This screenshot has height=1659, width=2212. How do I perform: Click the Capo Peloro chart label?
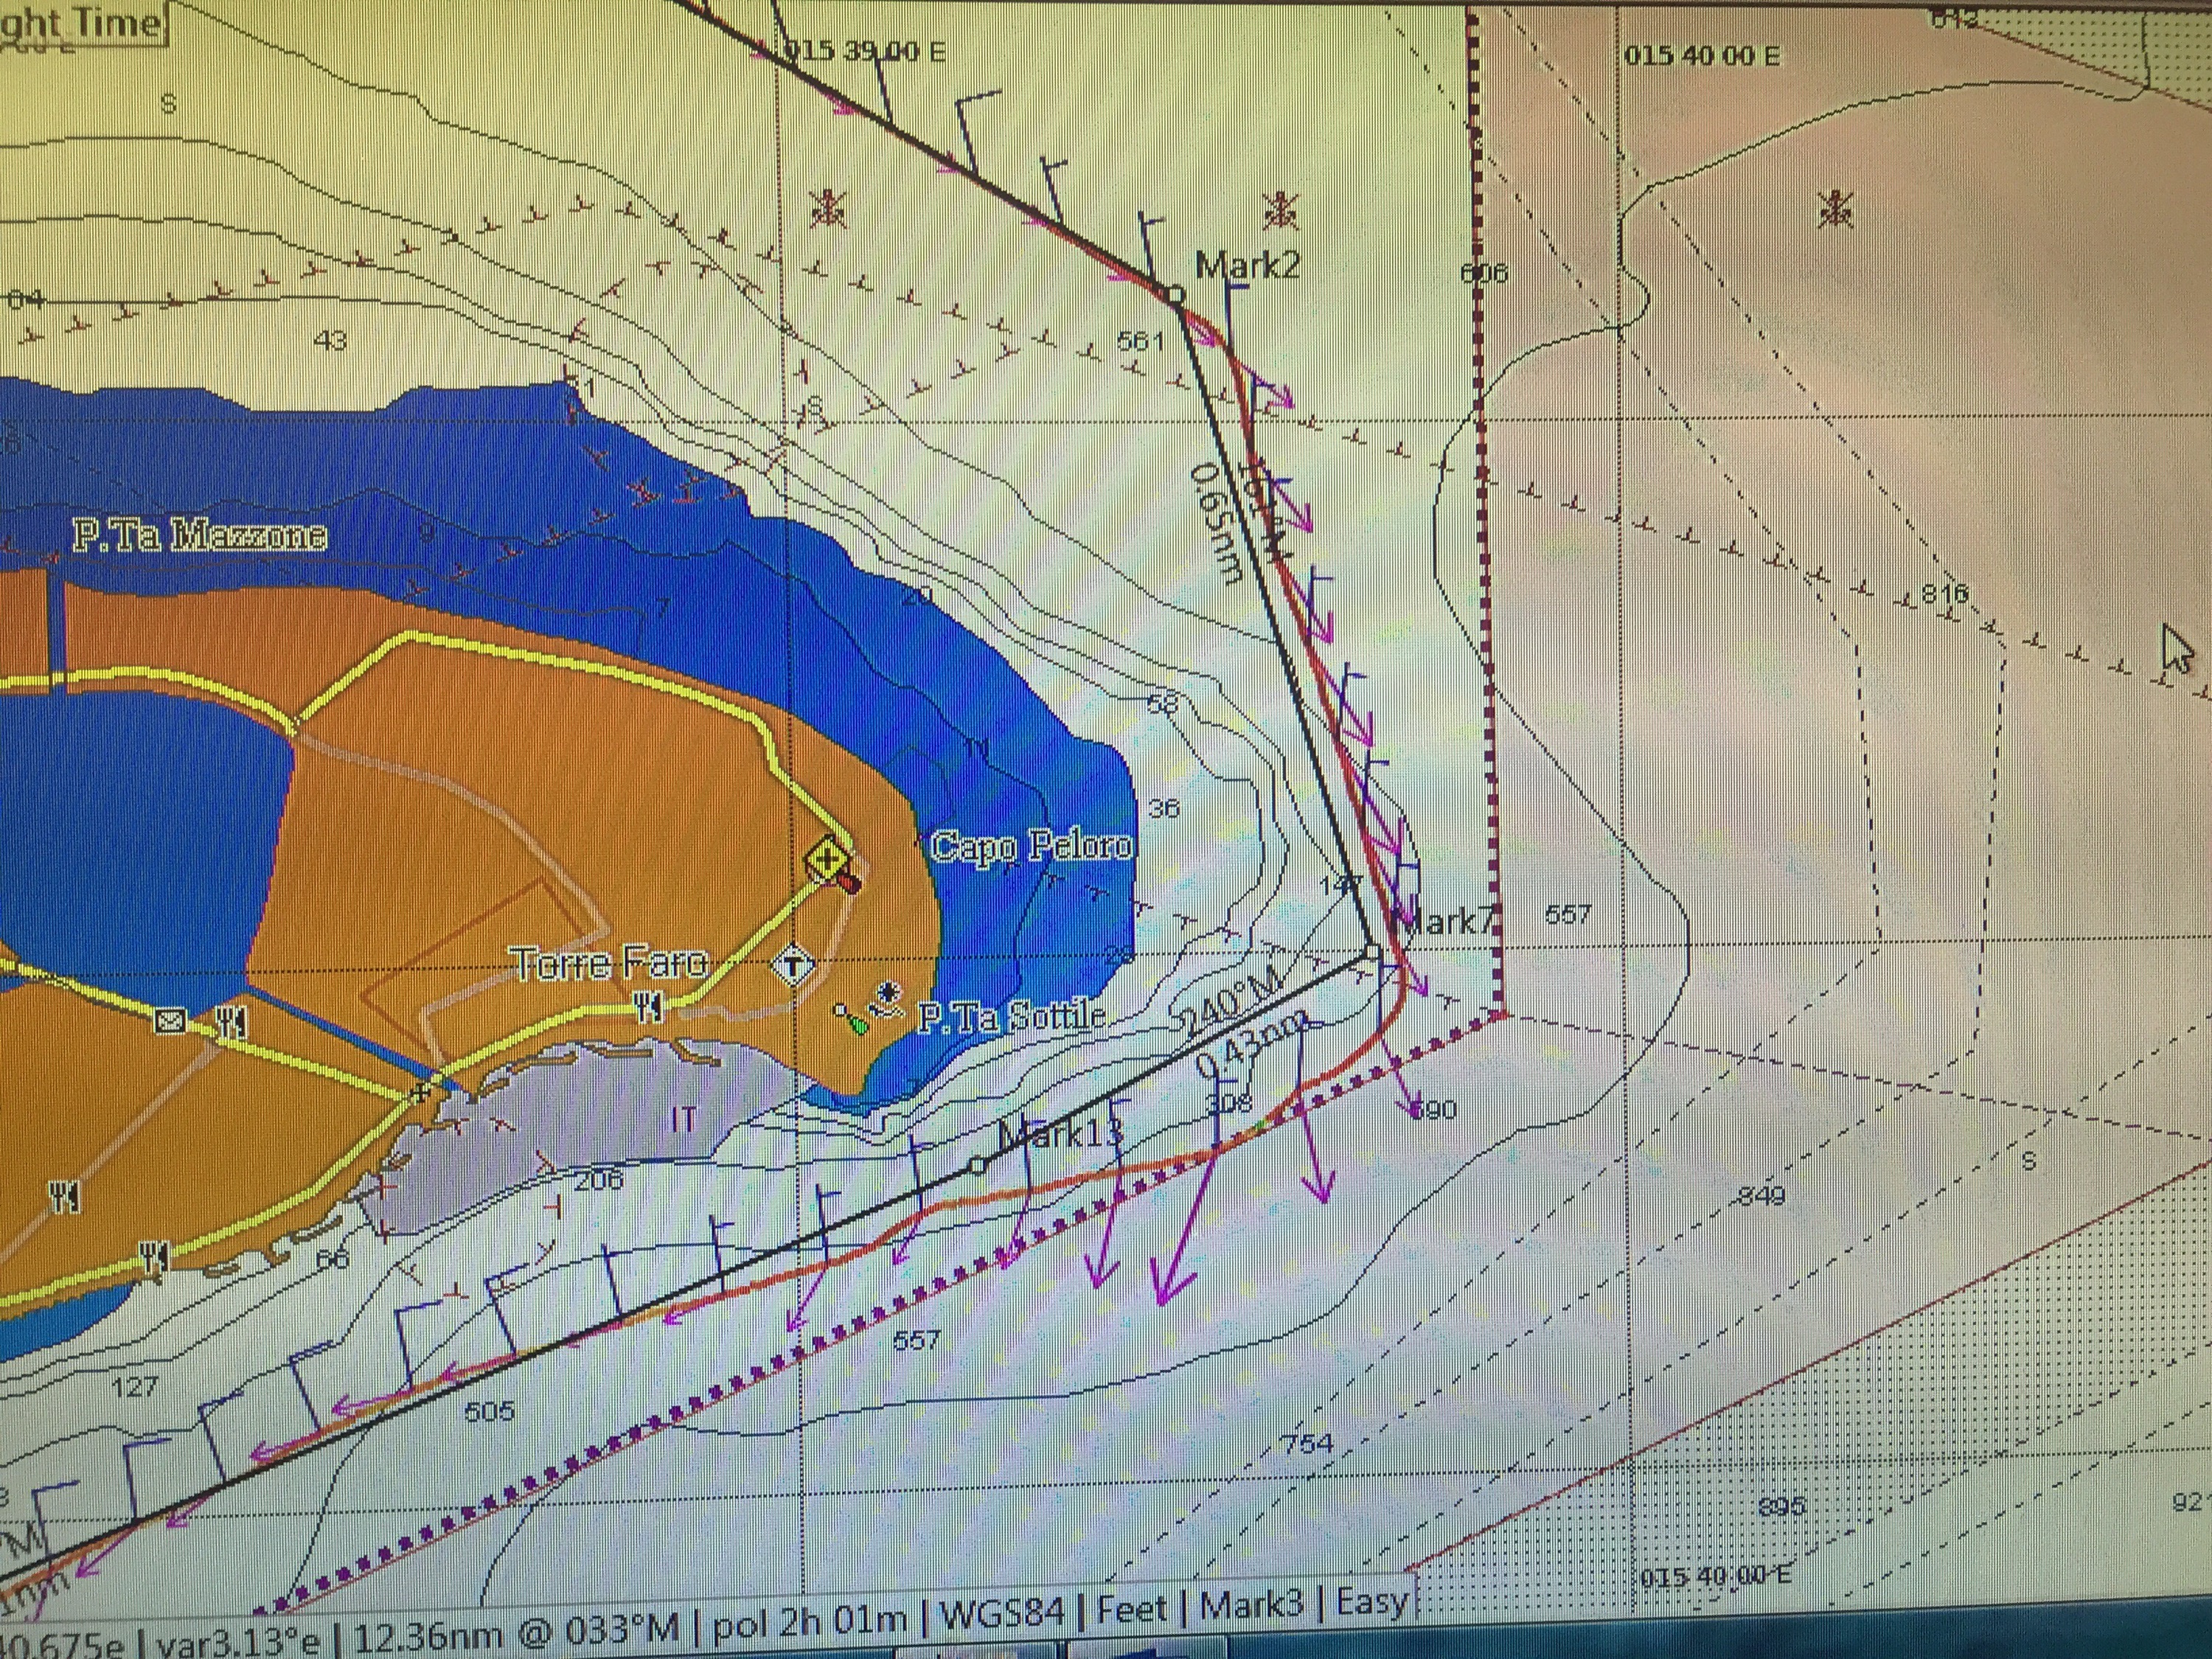tap(1032, 846)
